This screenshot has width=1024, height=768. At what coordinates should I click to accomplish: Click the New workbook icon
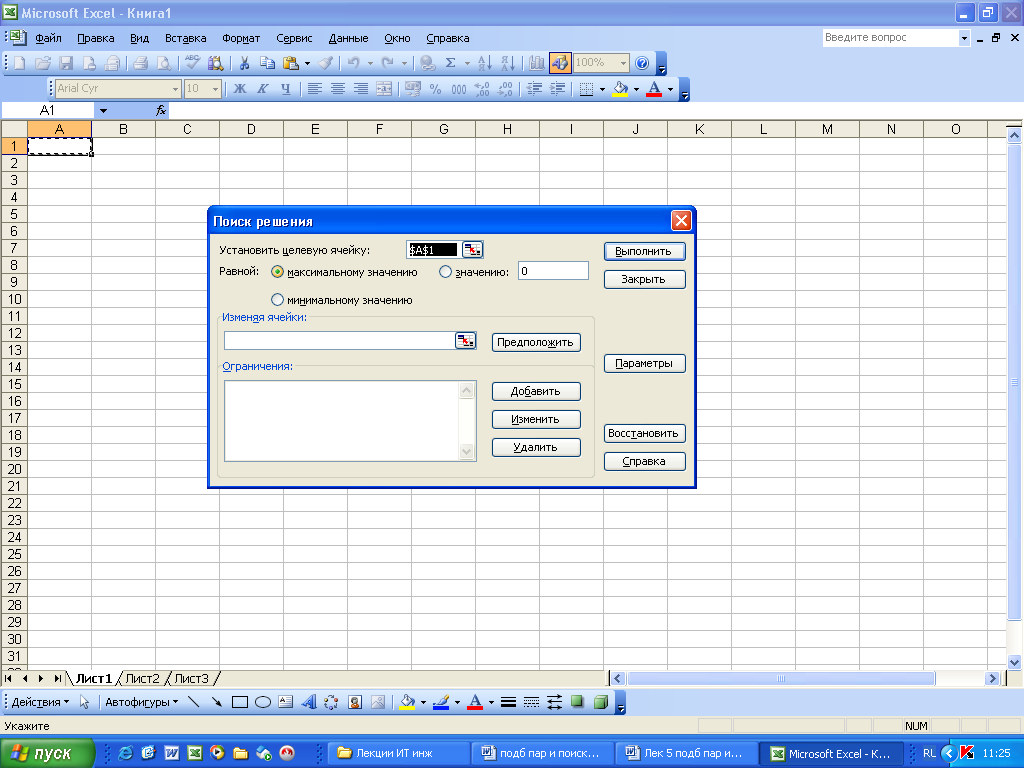(x=20, y=63)
